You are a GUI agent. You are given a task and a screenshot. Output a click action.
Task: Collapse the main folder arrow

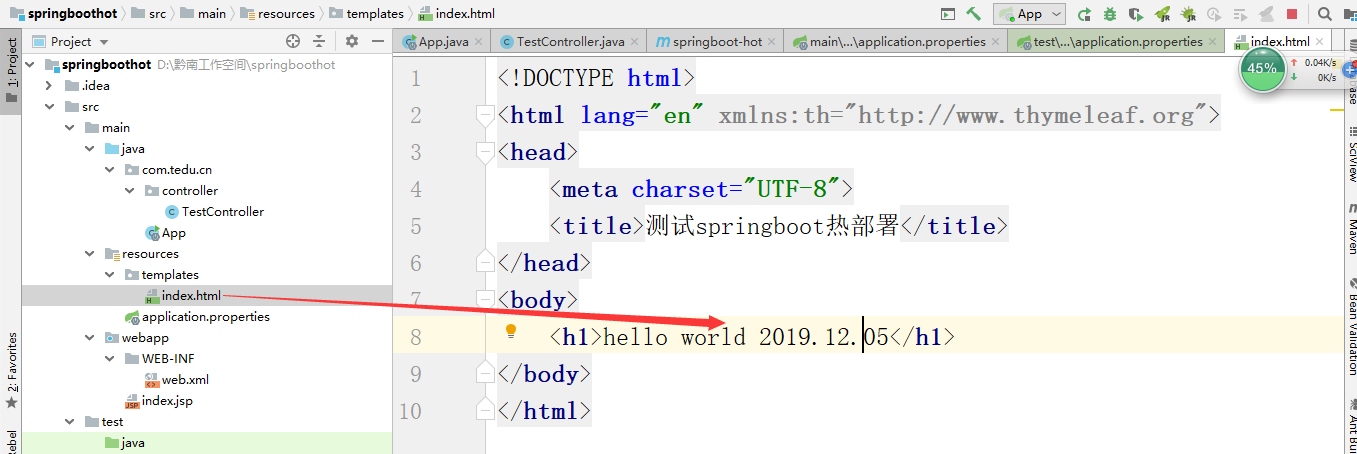click(x=69, y=127)
